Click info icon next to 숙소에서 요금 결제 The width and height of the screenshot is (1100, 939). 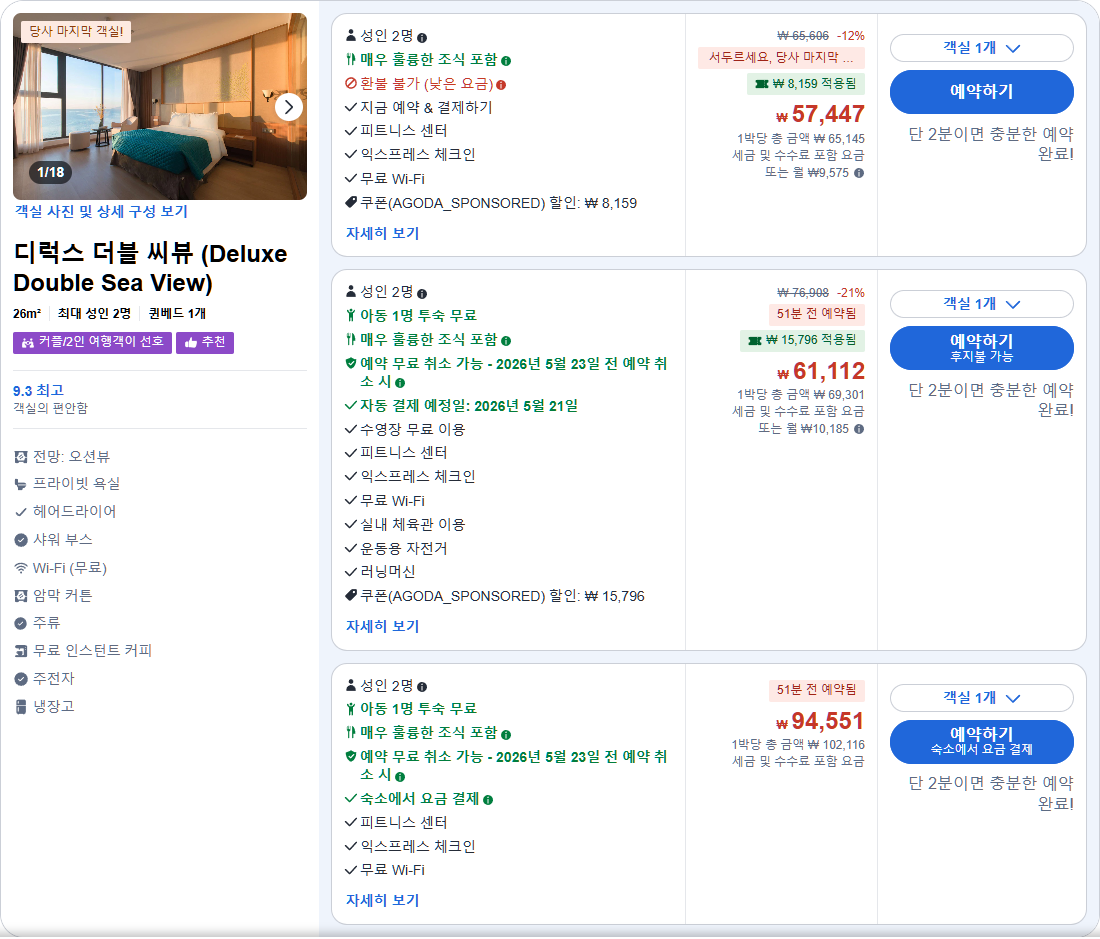(x=488, y=799)
